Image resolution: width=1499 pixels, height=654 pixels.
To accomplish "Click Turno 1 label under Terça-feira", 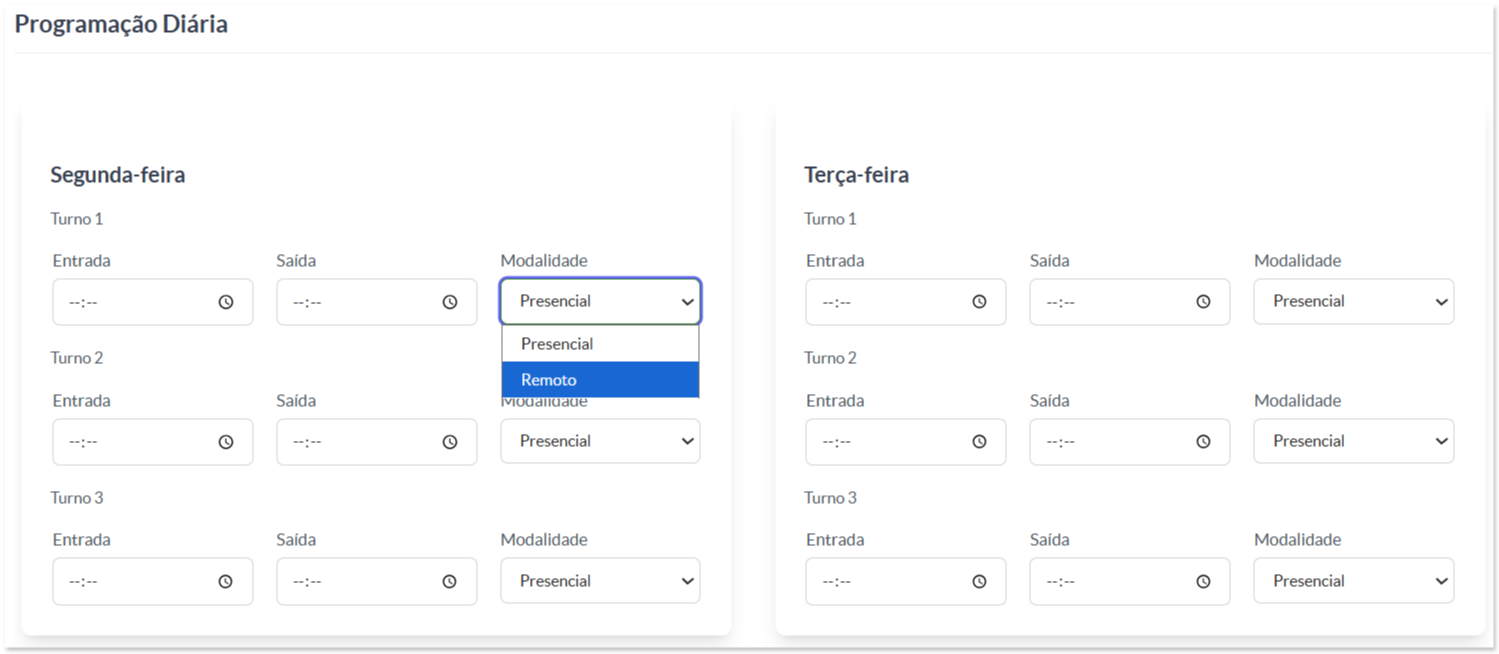I will pos(831,218).
